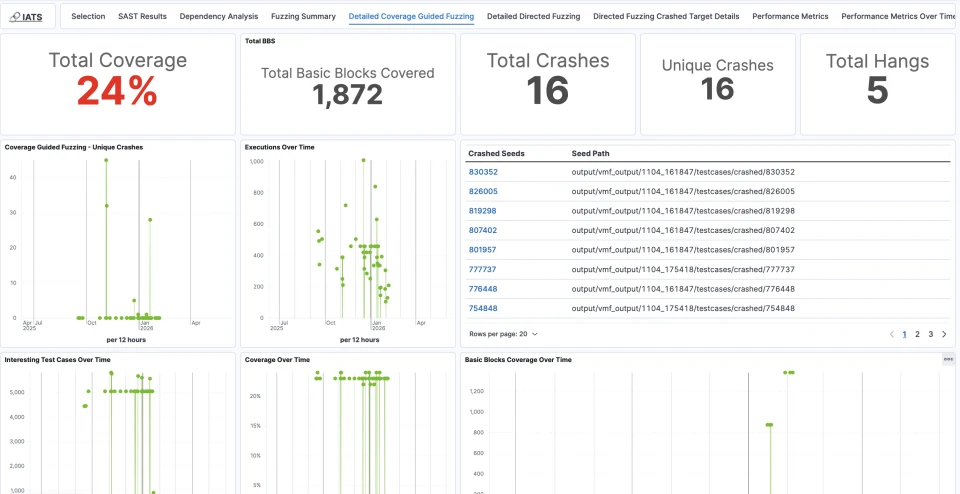Click the Total Crashes panel
The width and height of the screenshot is (960, 494).
point(548,84)
